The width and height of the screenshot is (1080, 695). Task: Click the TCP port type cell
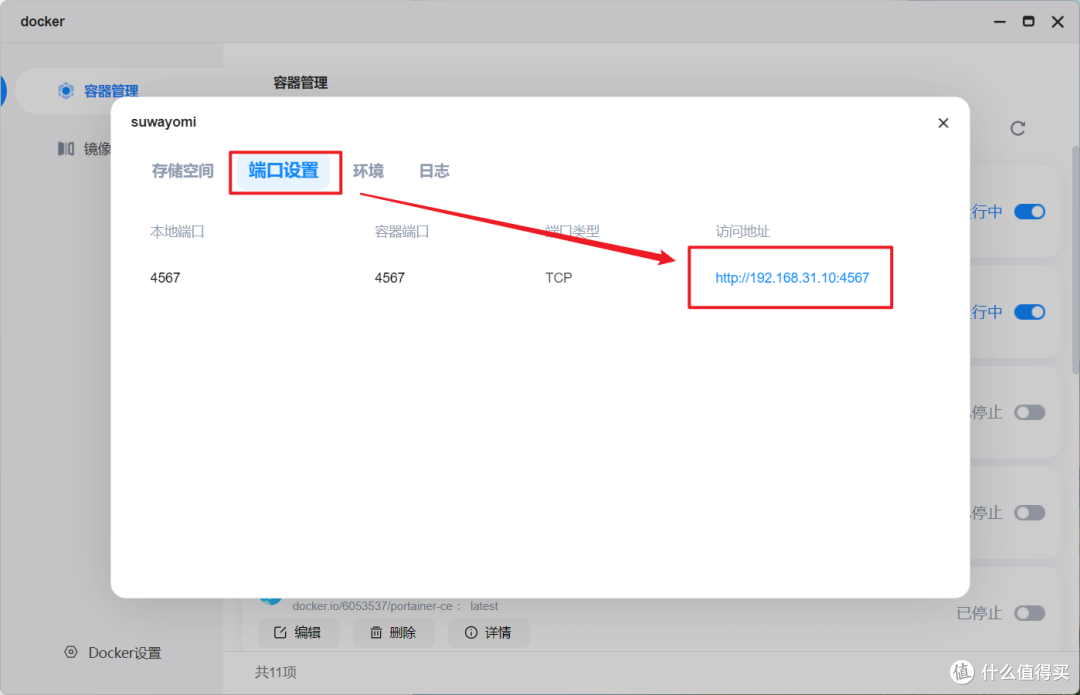559,278
